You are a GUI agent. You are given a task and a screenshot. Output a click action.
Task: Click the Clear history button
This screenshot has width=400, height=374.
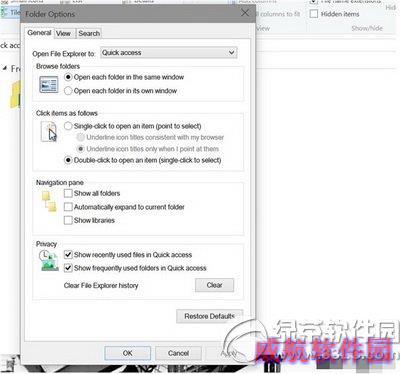(214, 285)
